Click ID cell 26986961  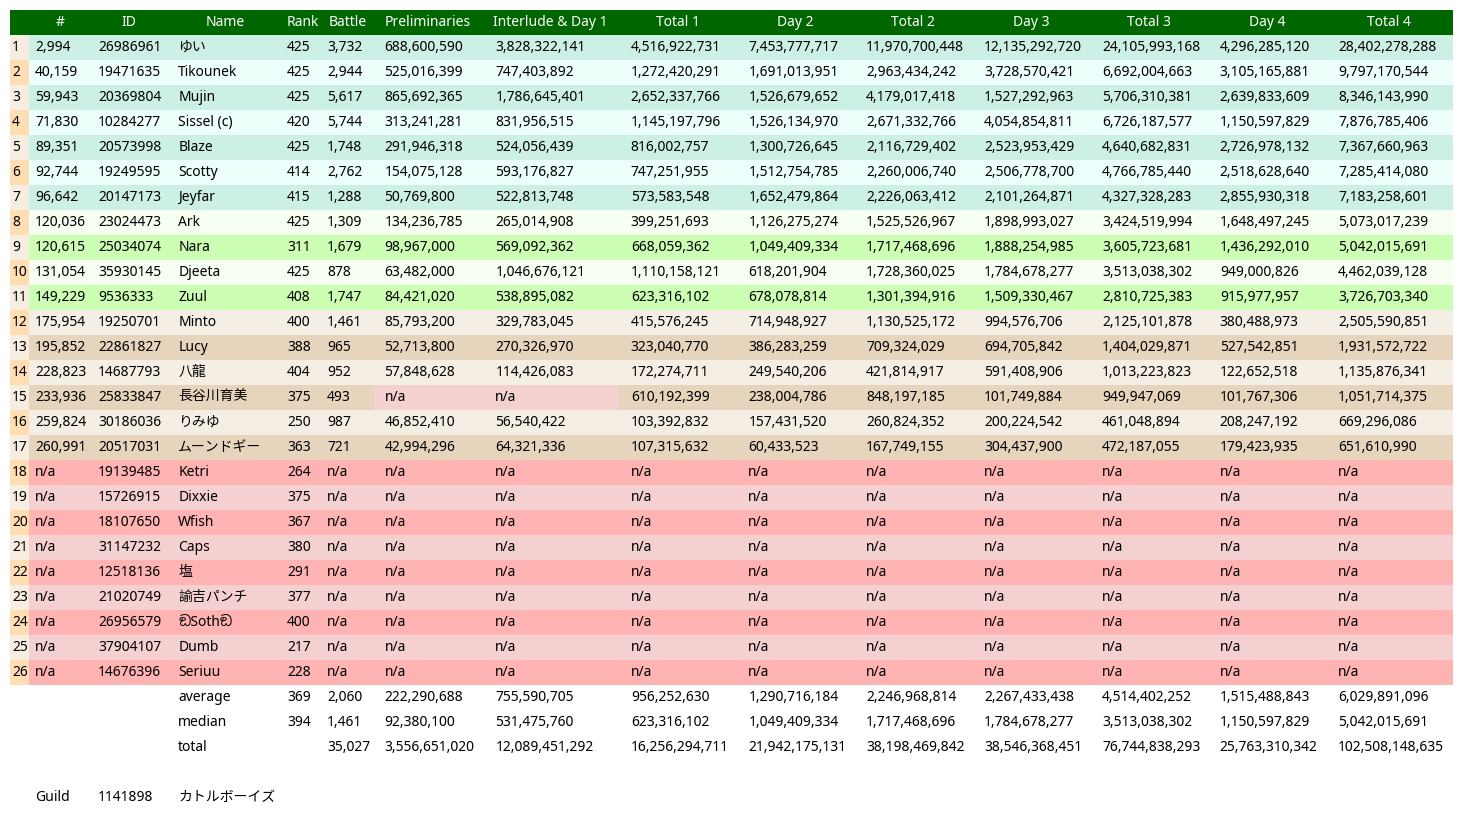[129, 46]
